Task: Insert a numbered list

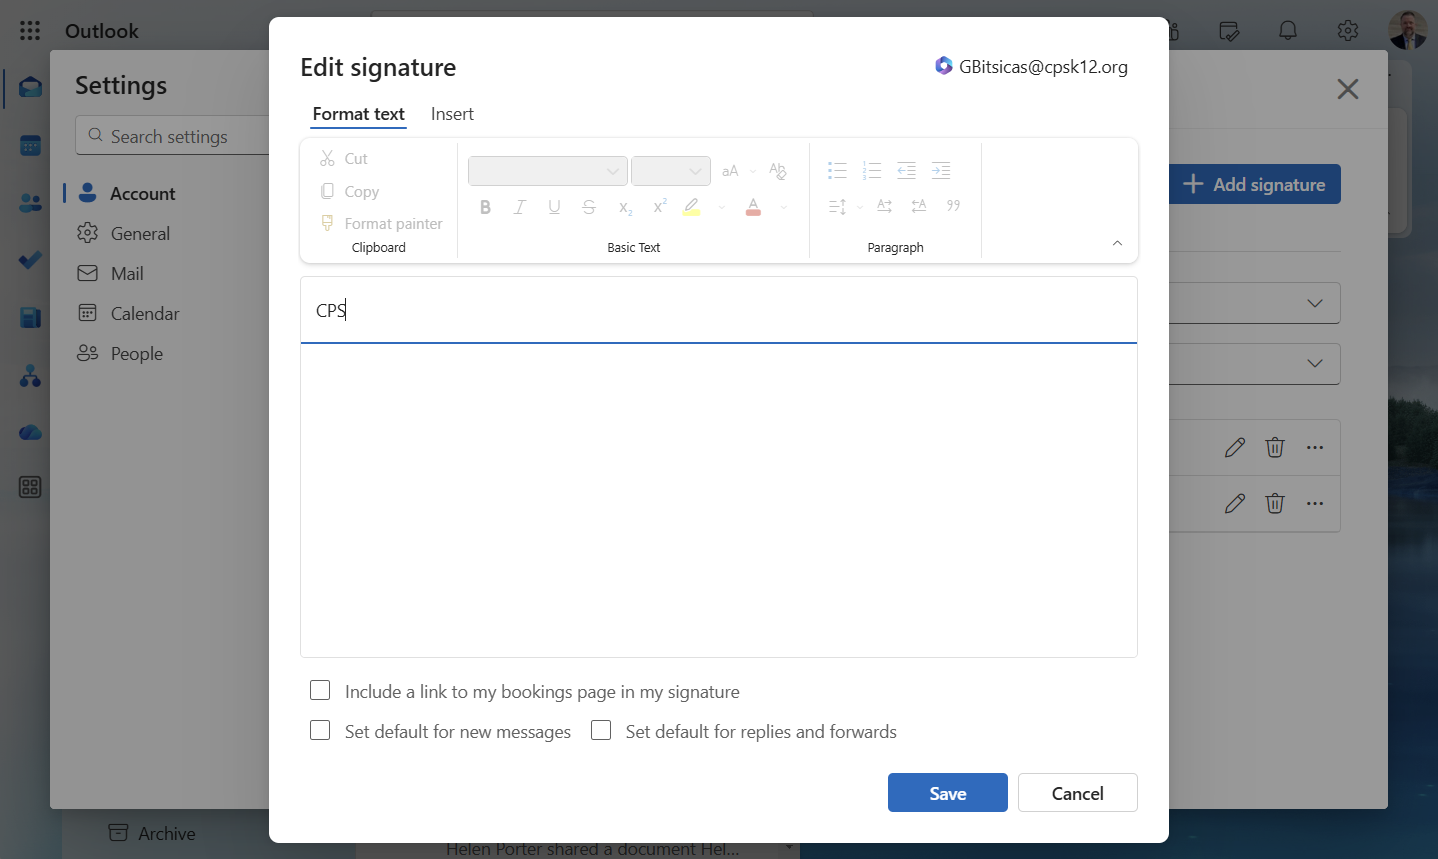Action: click(872, 171)
